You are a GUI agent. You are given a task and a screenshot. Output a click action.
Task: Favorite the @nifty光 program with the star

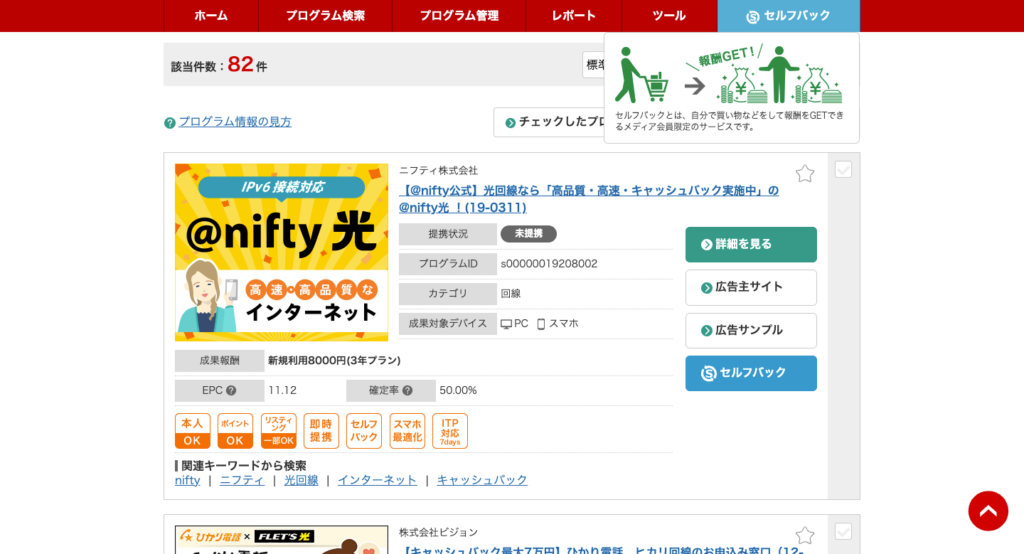click(805, 173)
